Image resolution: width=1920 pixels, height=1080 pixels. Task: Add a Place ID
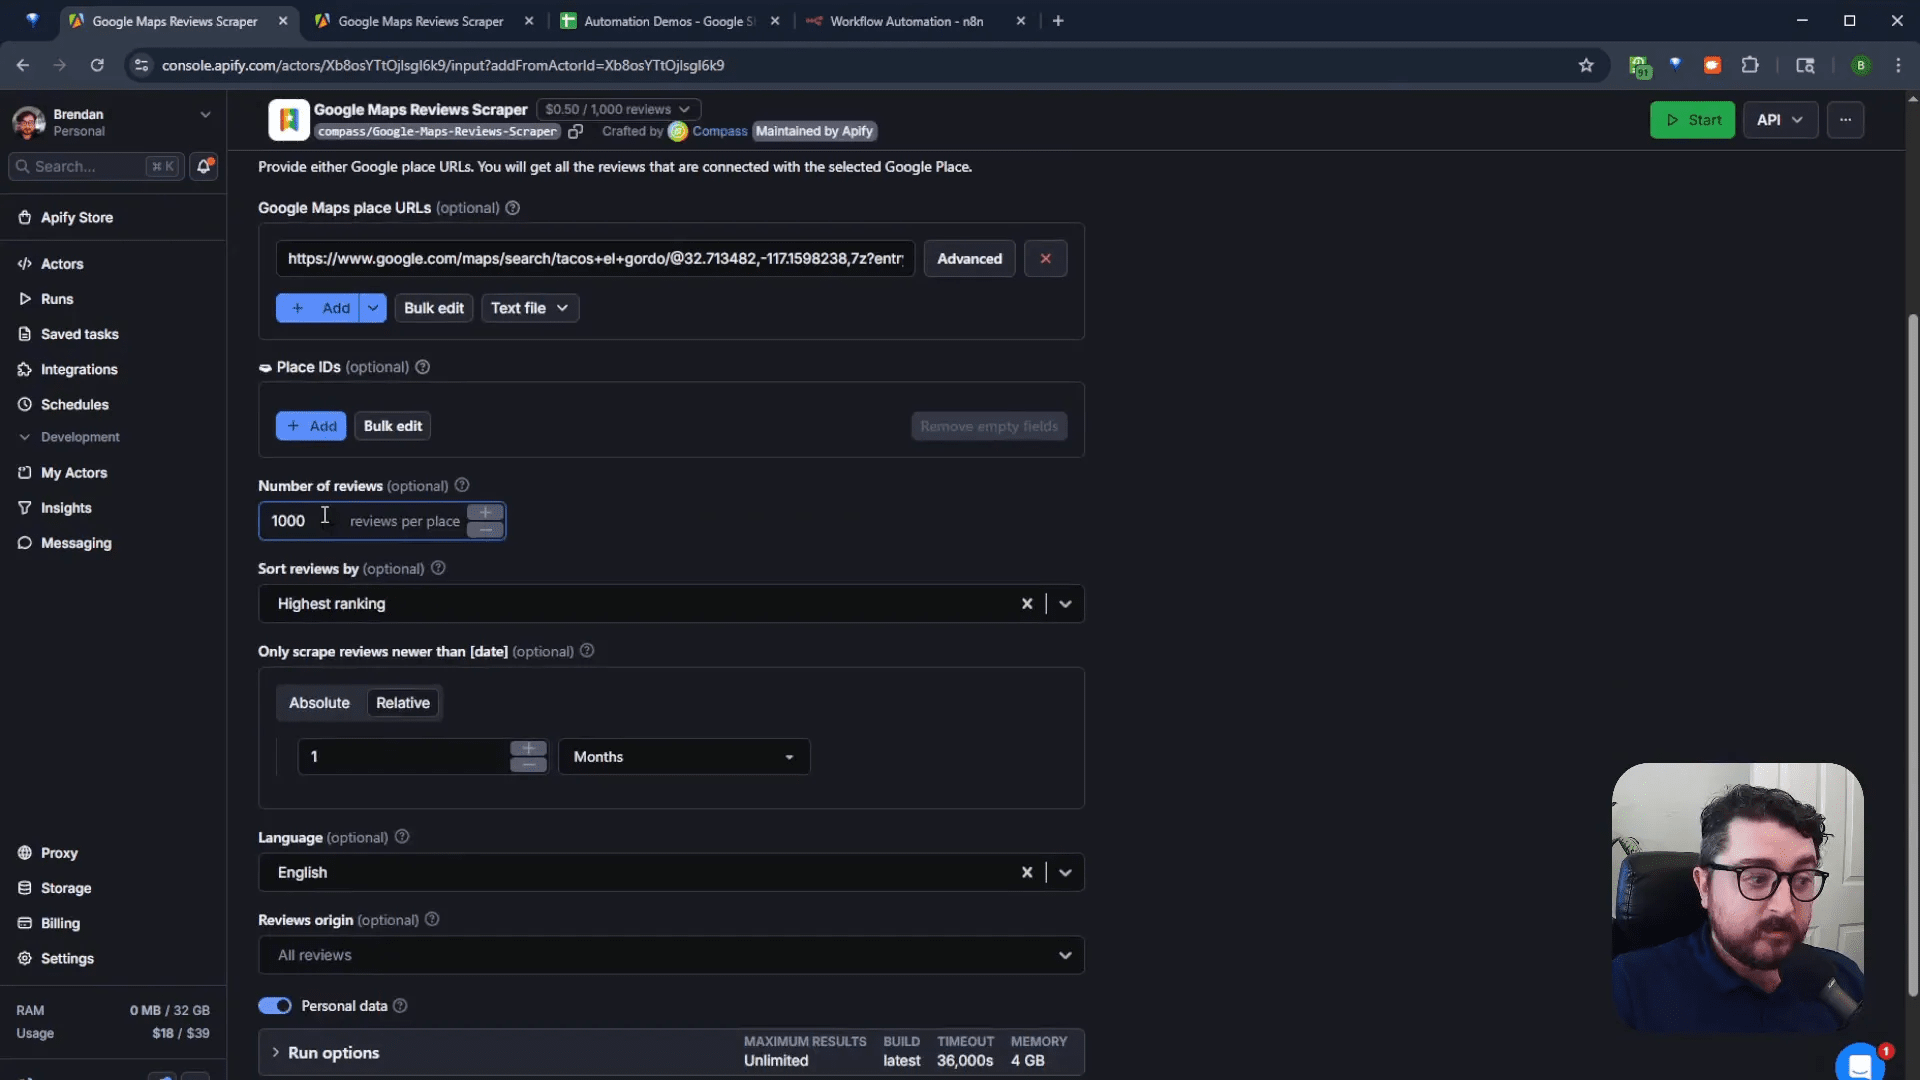pos(311,426)
